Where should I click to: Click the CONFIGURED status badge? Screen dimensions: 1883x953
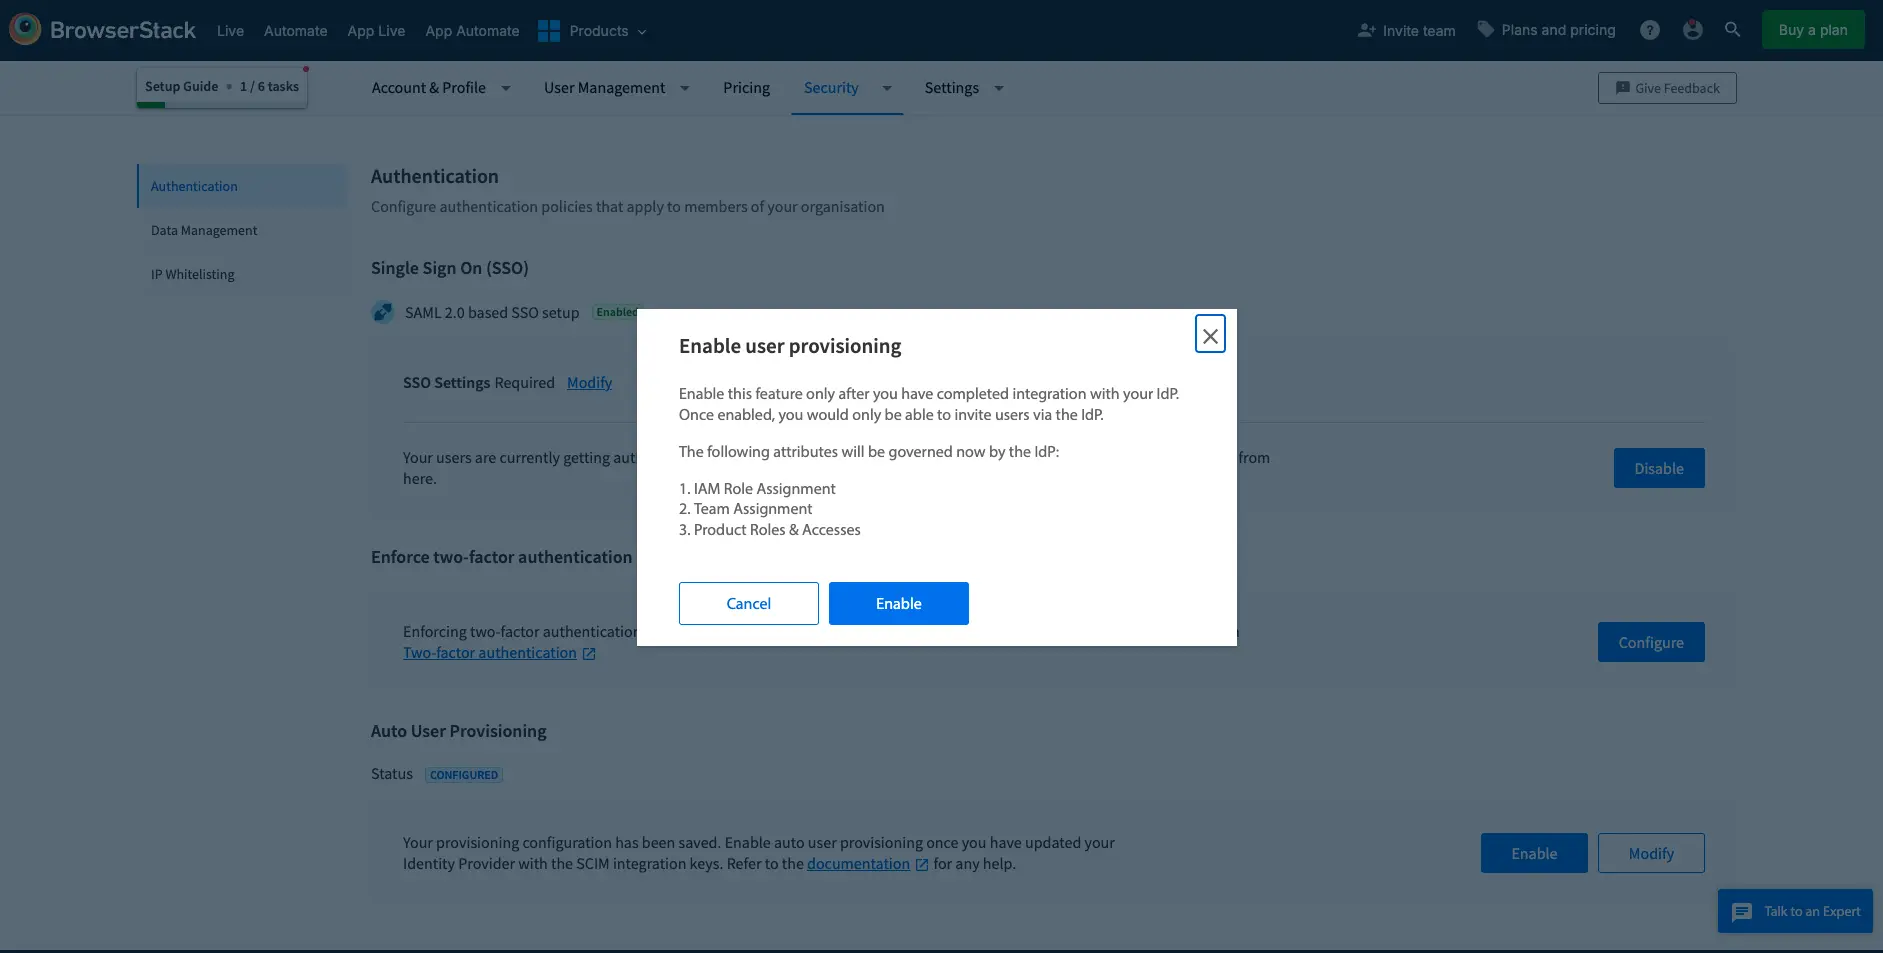pos(464,775)
